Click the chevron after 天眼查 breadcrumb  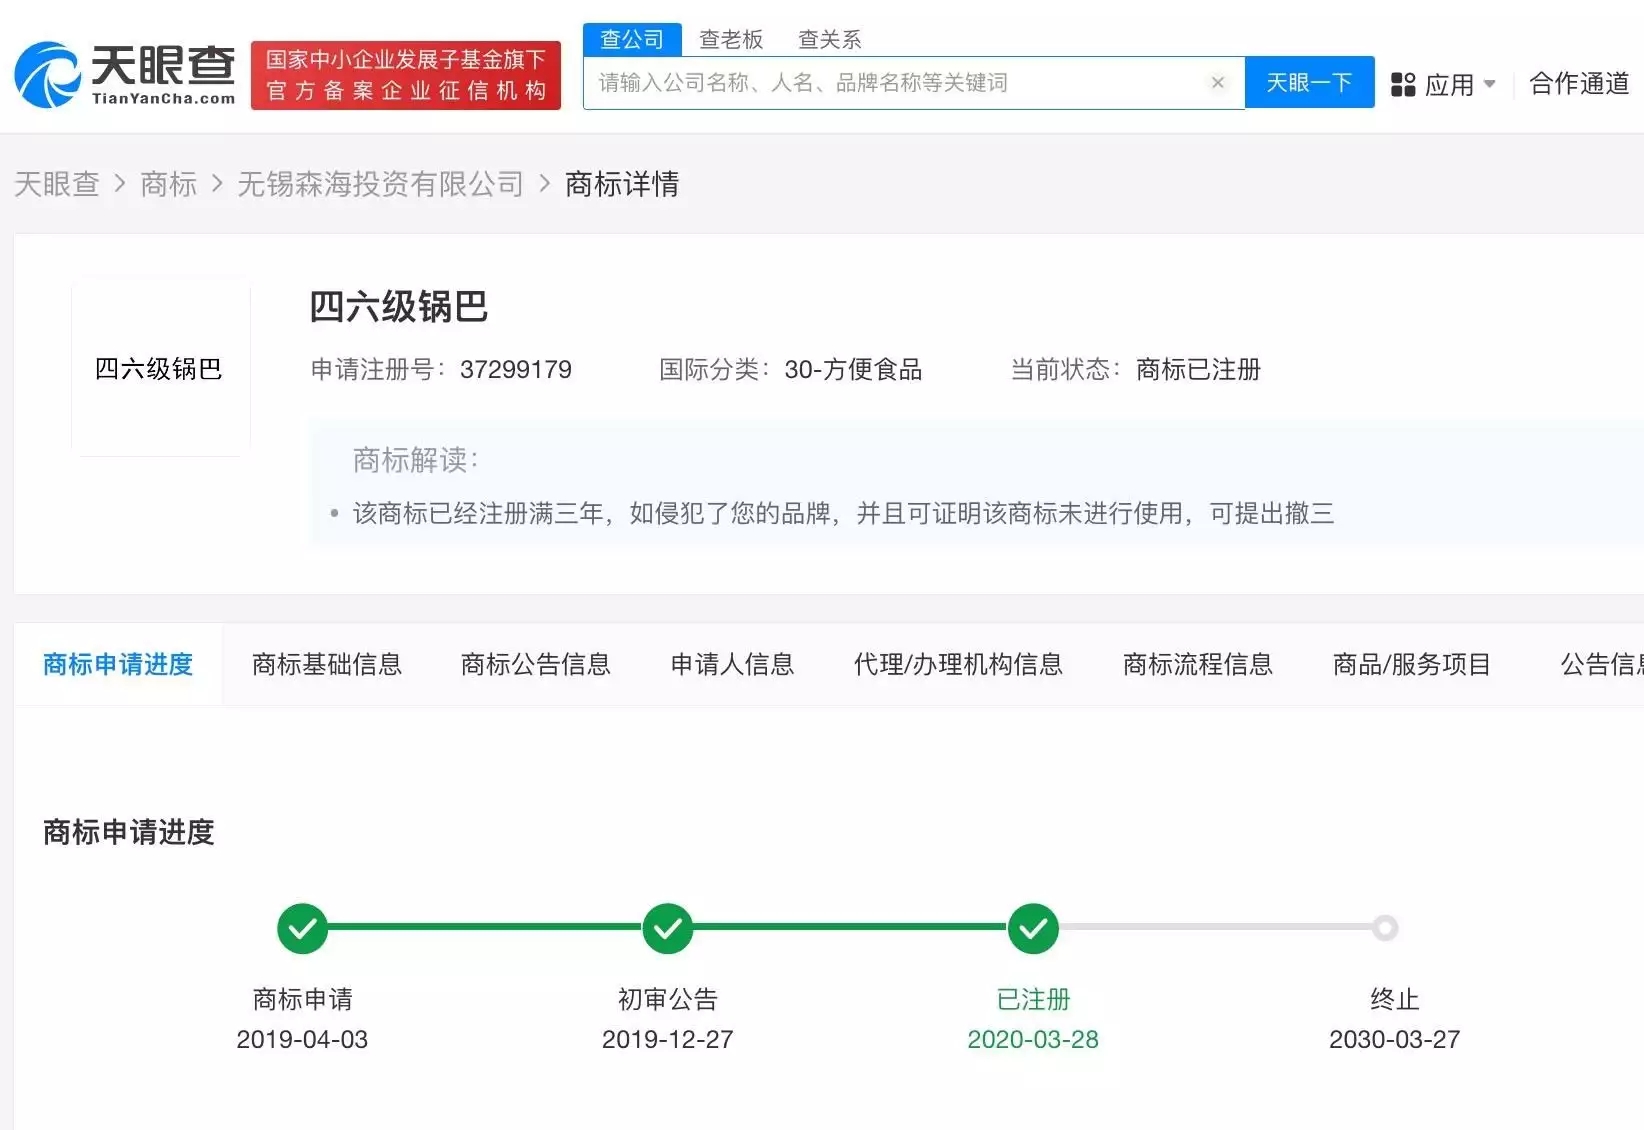click(x=120, y=184)
